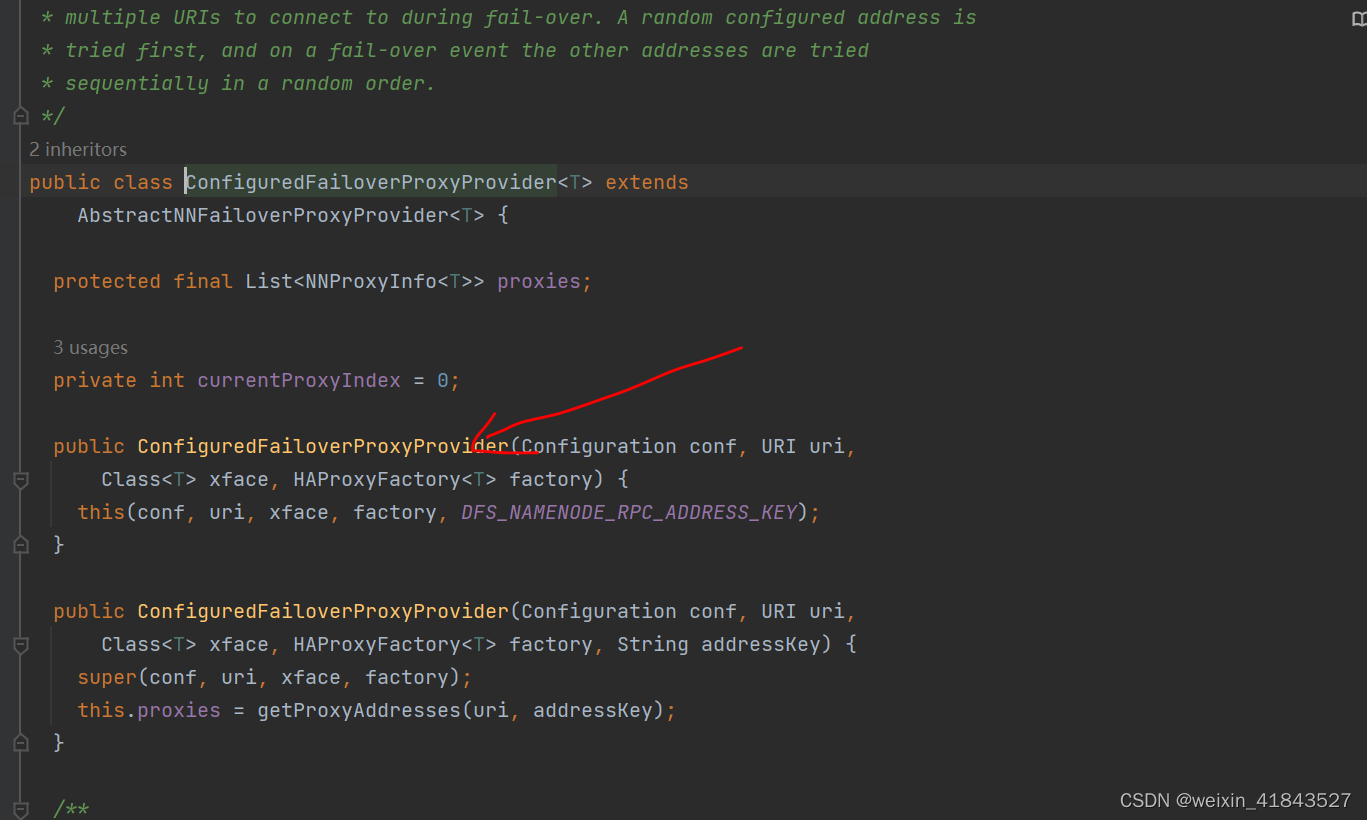This screenshot has height=820, width=1367.
Task: Click the super keyword in the second constructor
Action: [x=106, y=677]
